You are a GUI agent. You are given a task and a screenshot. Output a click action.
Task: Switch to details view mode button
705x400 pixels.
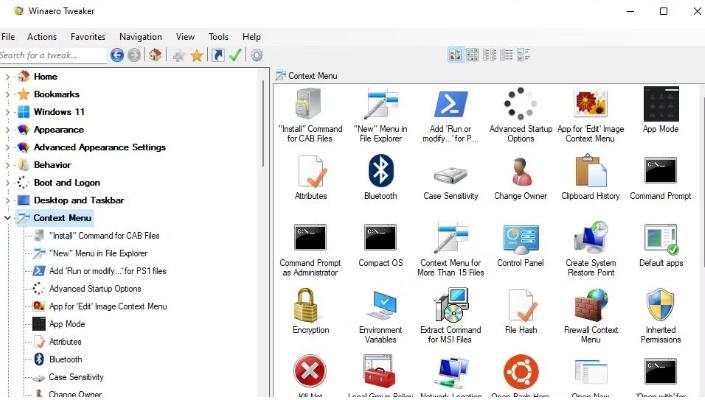coord(523,55)
